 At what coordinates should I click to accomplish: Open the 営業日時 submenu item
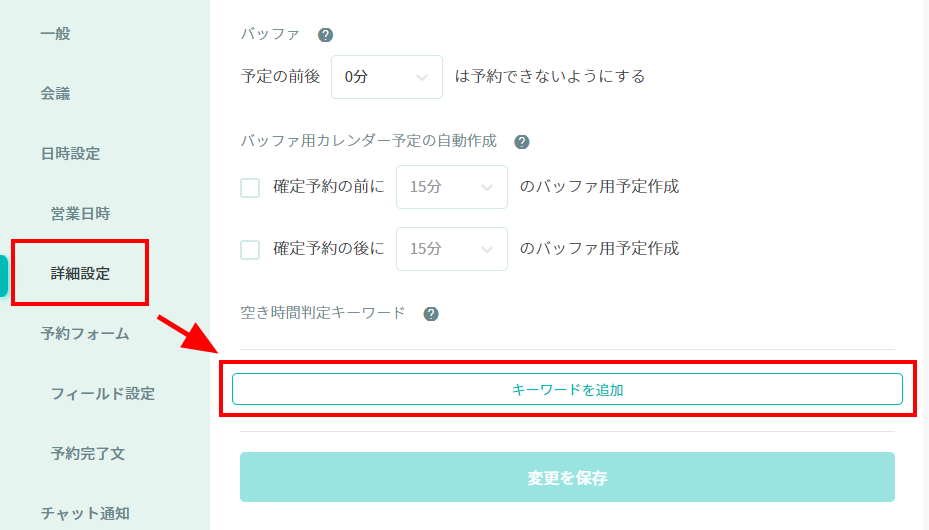coord(80,214)
